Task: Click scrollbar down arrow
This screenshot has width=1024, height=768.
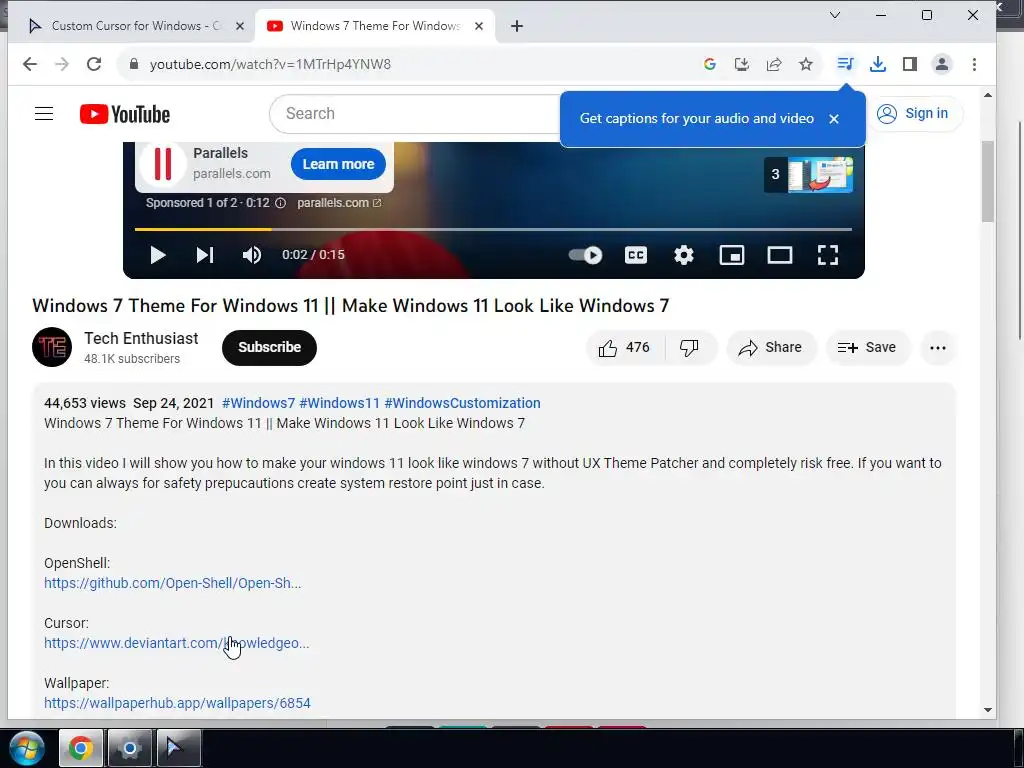Action: click(x=987, y=710)
